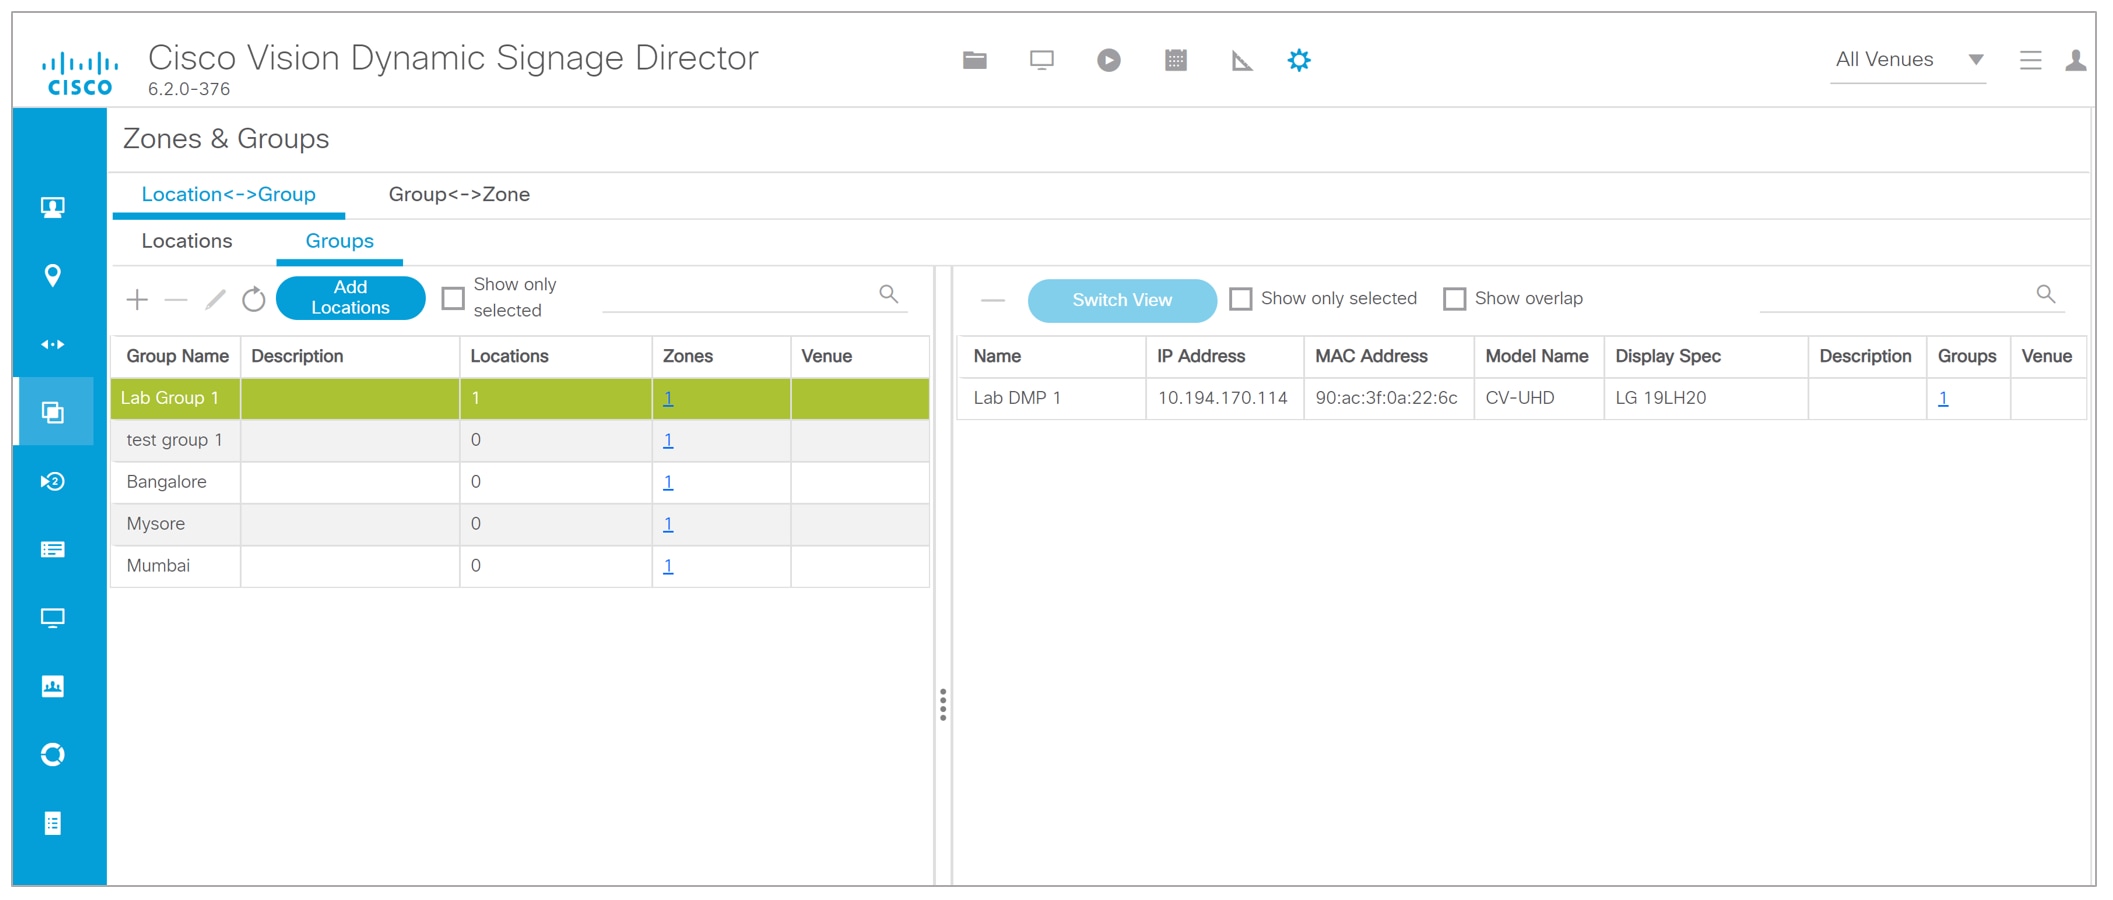
Task: Click the Add Locations button
Action: point(350,297)
